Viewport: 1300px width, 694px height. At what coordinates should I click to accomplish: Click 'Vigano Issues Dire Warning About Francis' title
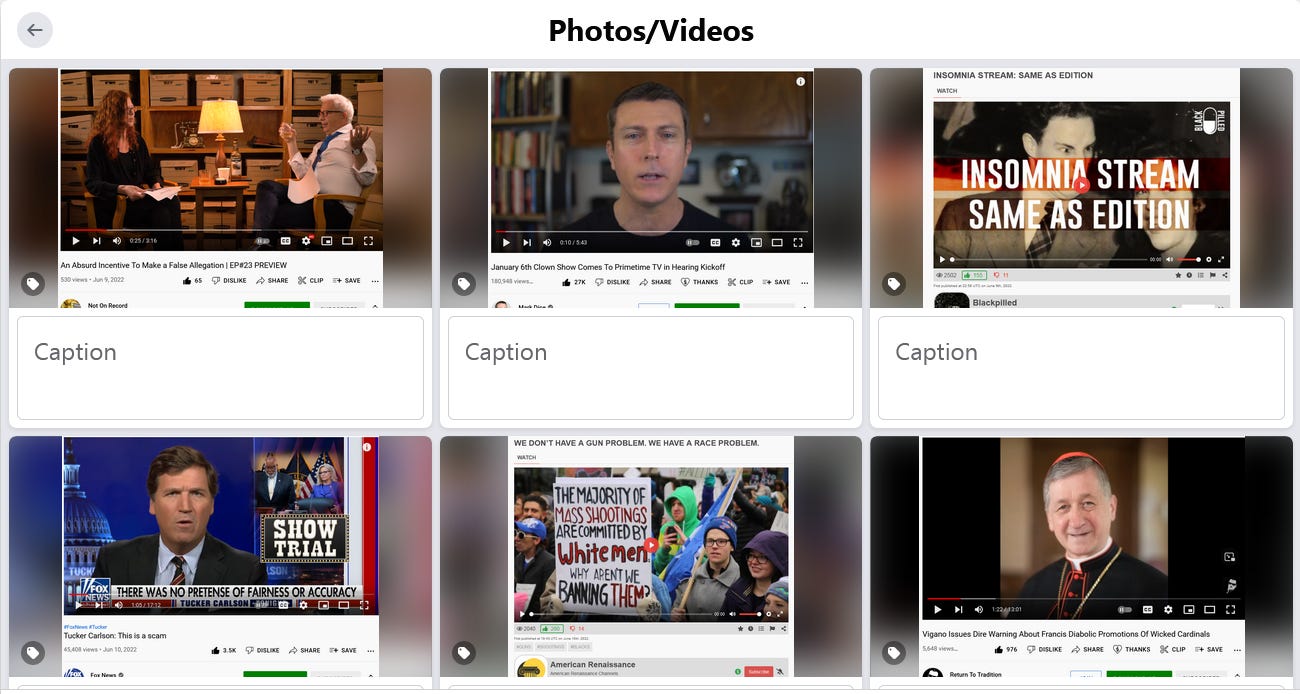[x=1066, y=634]
